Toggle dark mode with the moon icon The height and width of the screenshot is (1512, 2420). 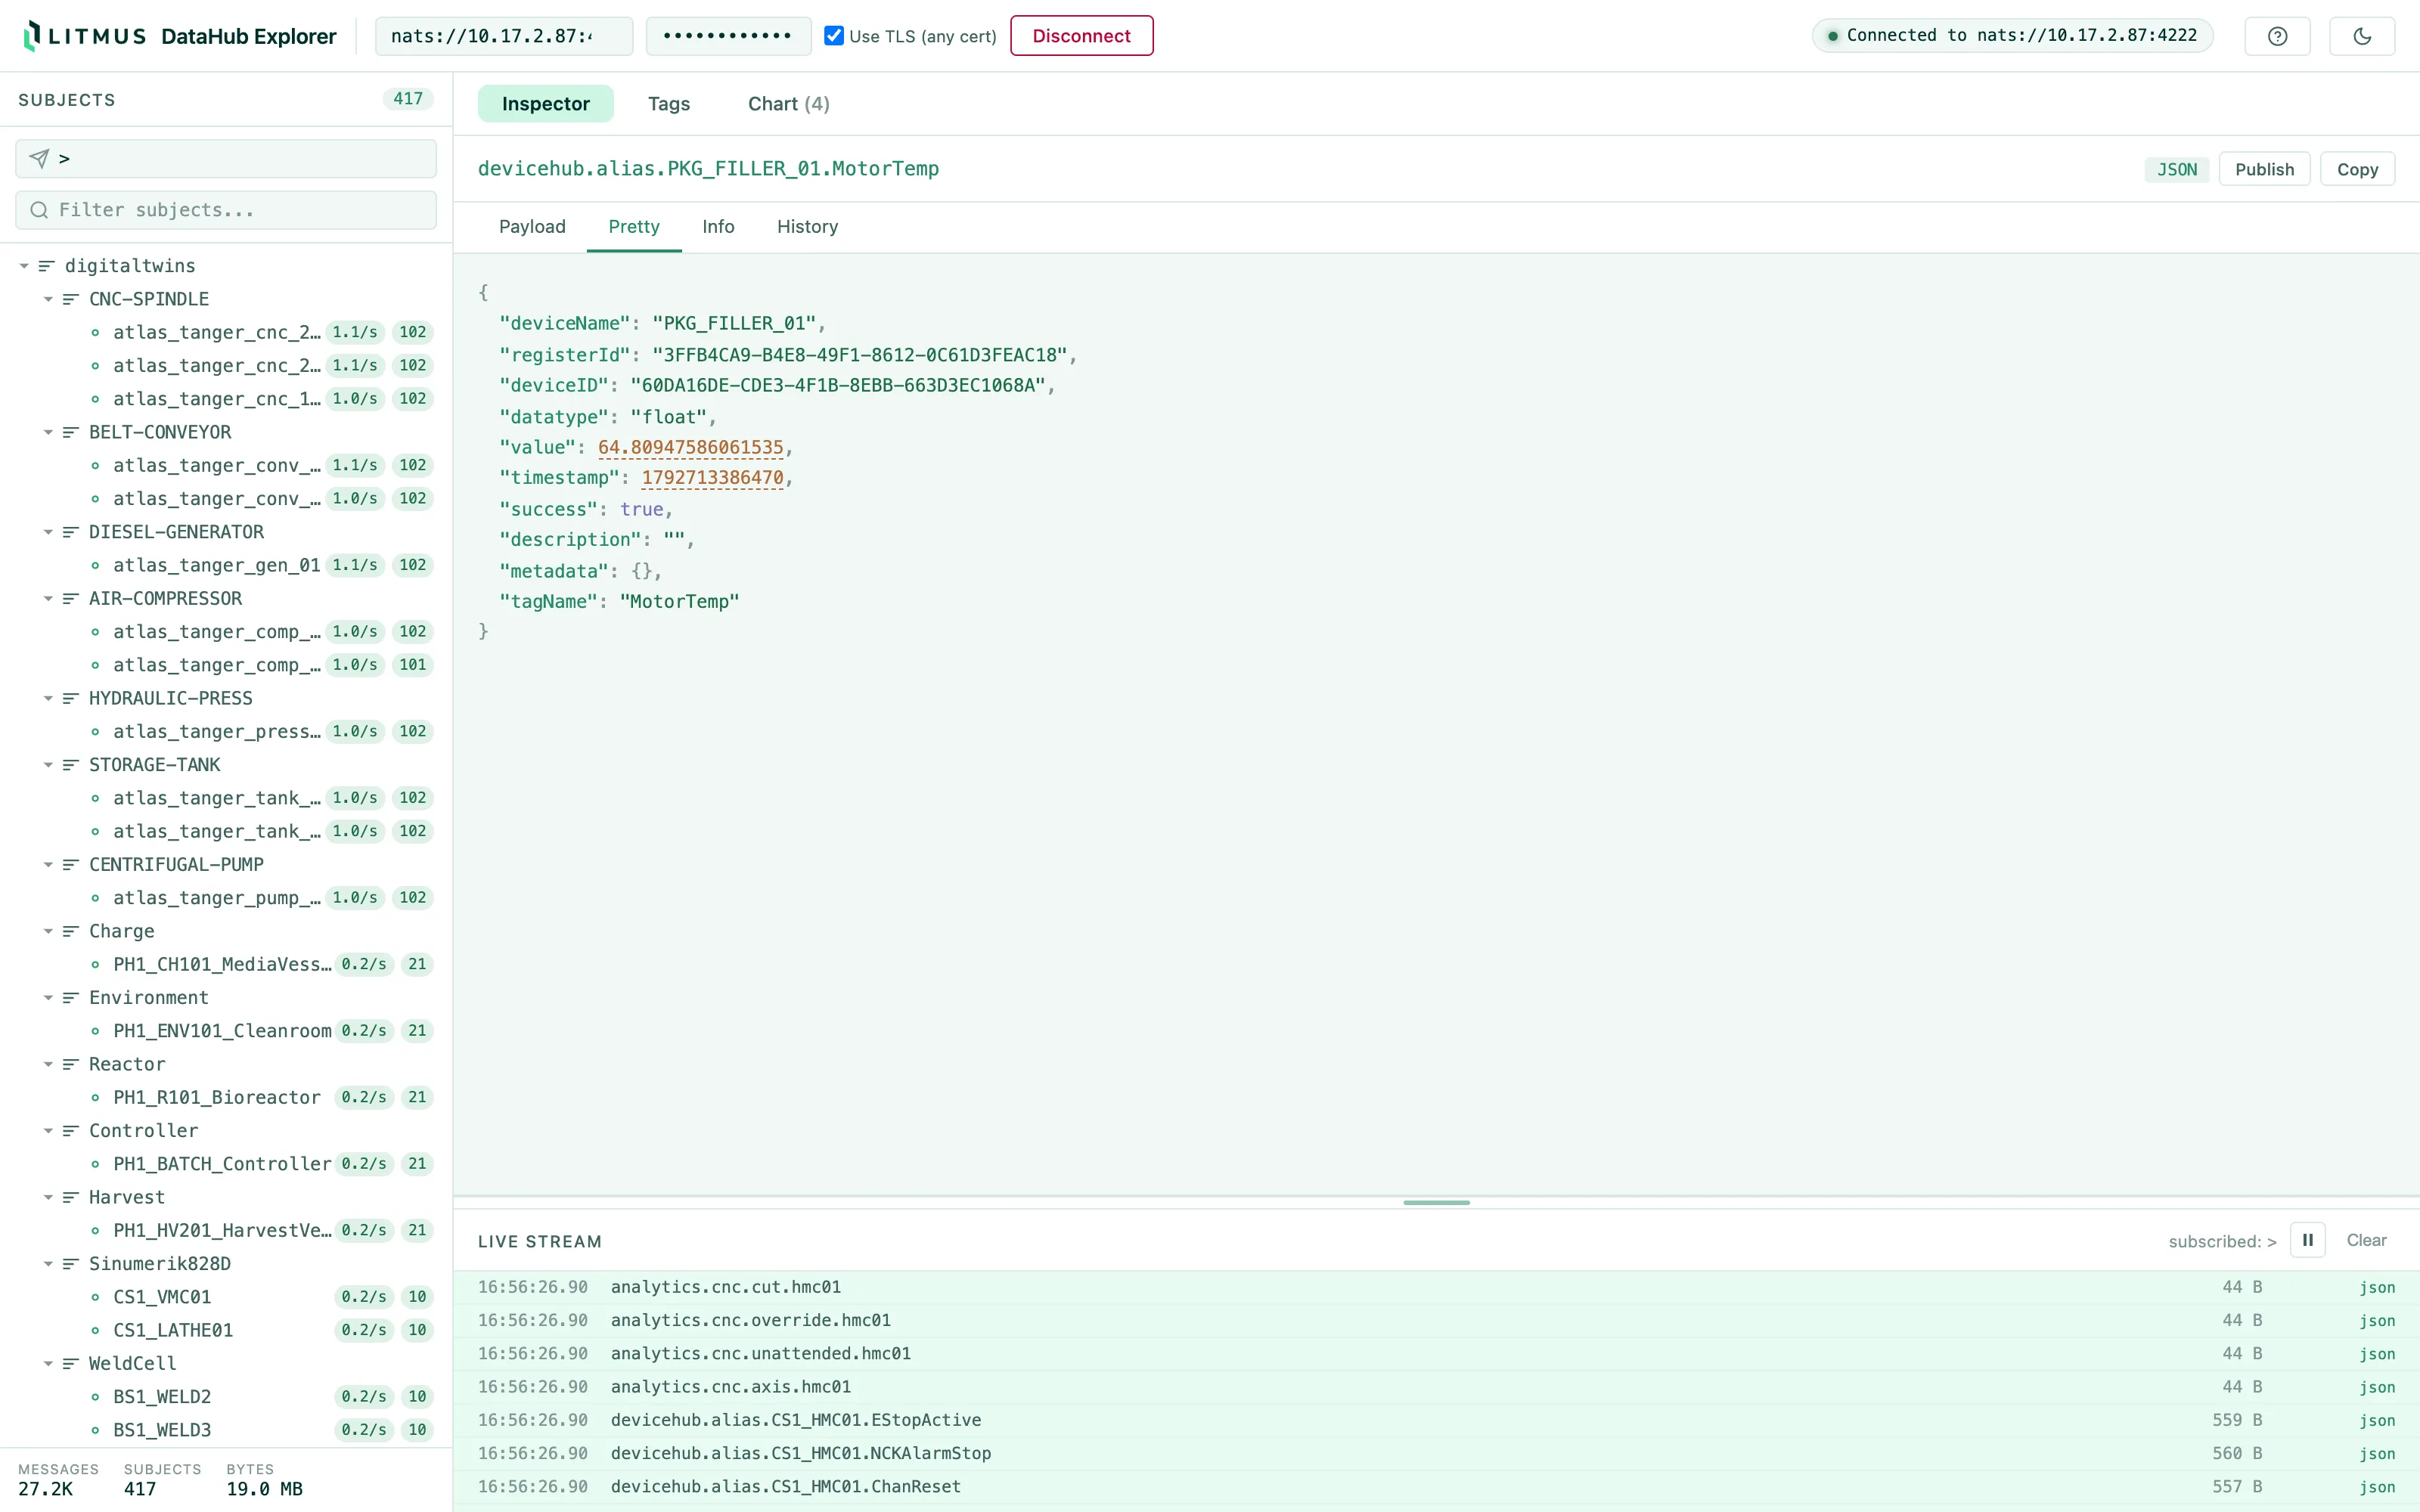coord(2362,36)
